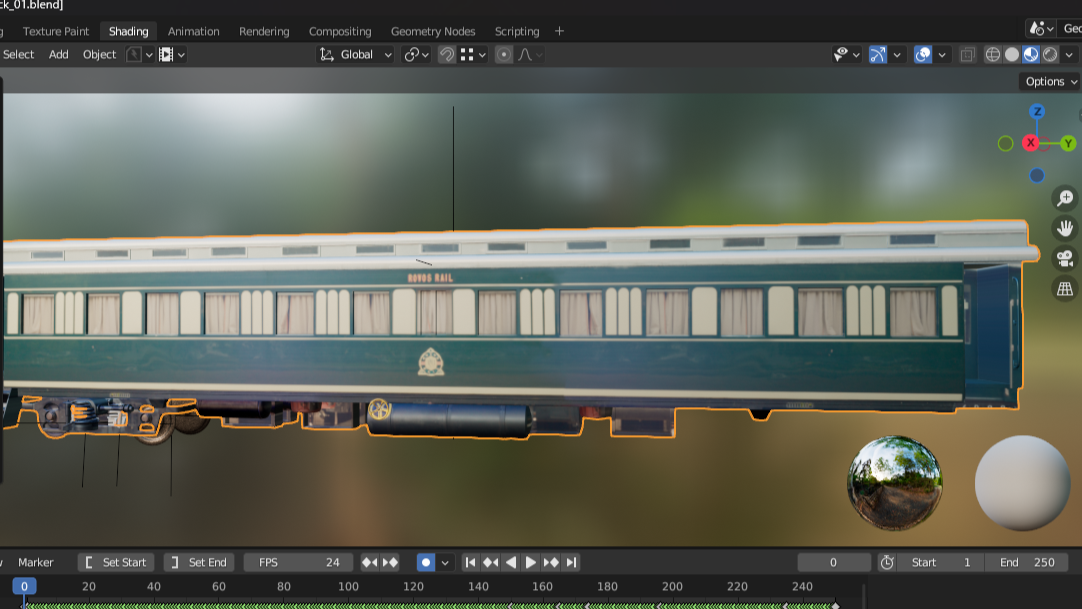This screenshot has height=609, width=1082.
Task: Switch perspective/orthographic with the grid icon
Action: 1064,289
